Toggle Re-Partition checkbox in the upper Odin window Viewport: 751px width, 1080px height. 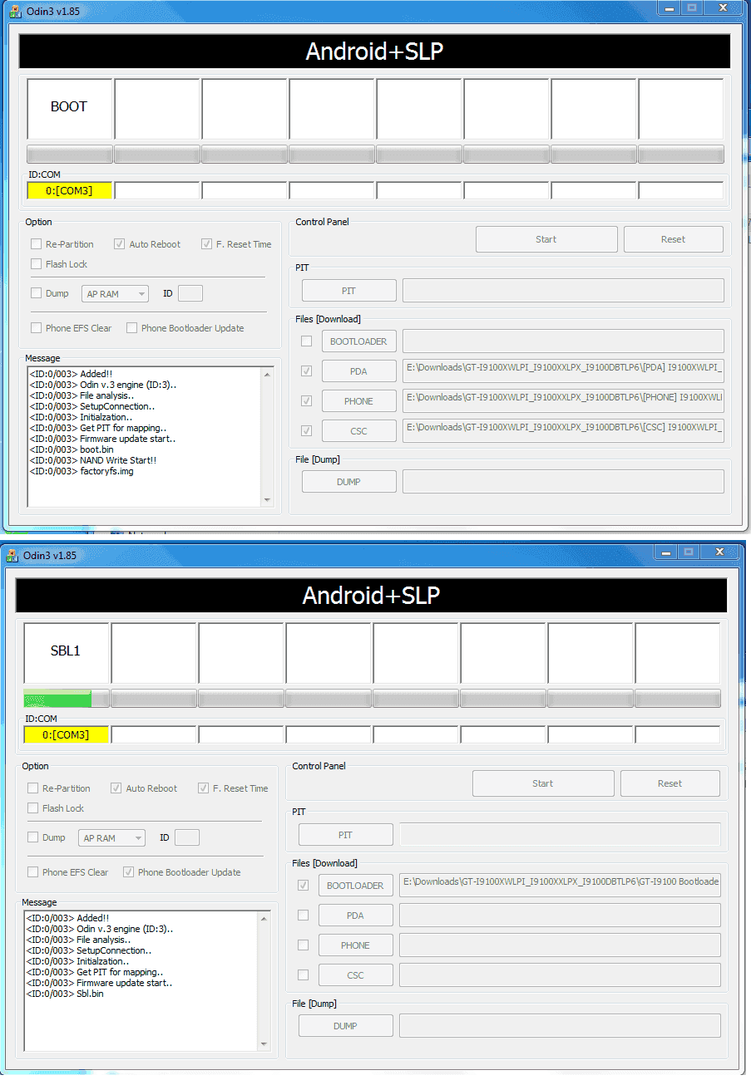[37, 244]
